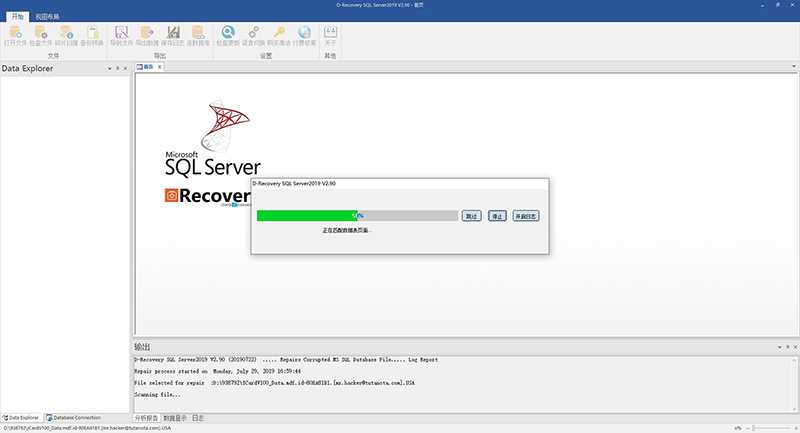800x433 pixels.
Task: Close the 输出 output panel
Action: click(795, 347)
